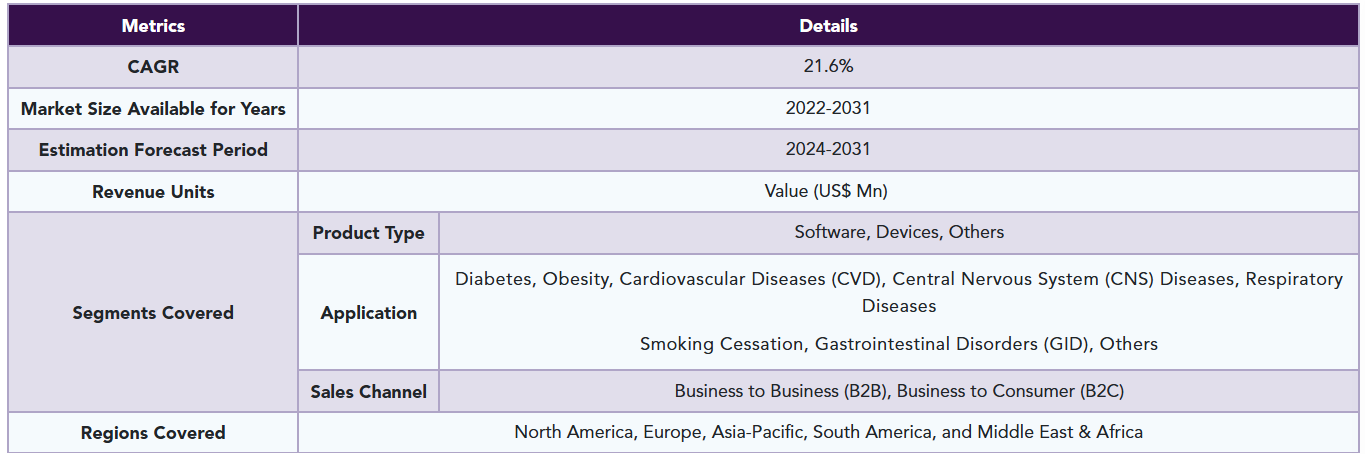The image size is (1365, 454).
Task: Click the Metrics column header
Action: pos(153,26)
